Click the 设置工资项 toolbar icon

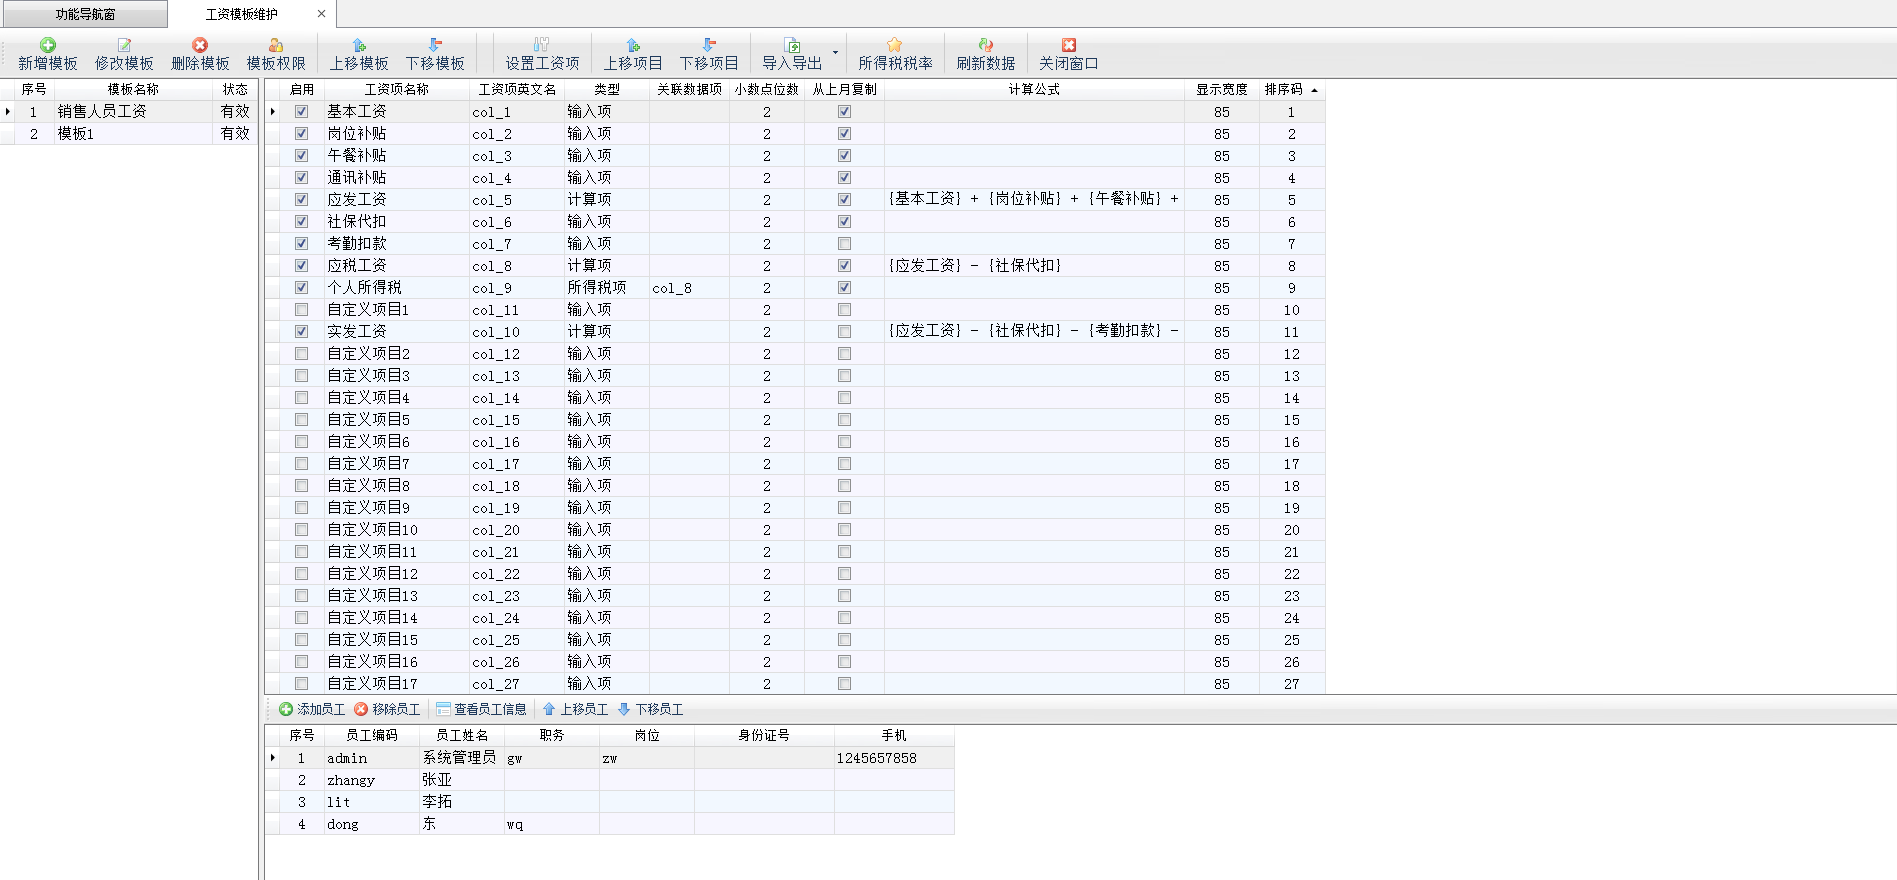541,46
